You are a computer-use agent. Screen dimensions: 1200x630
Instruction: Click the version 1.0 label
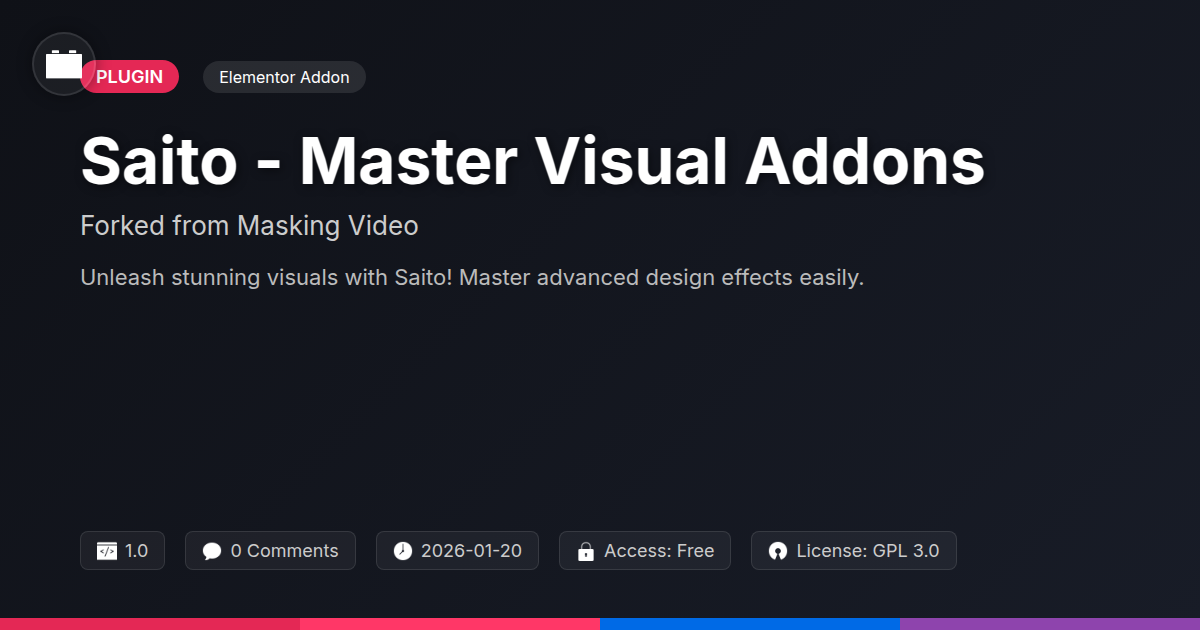pyautogui.click(x=137, y=551)
